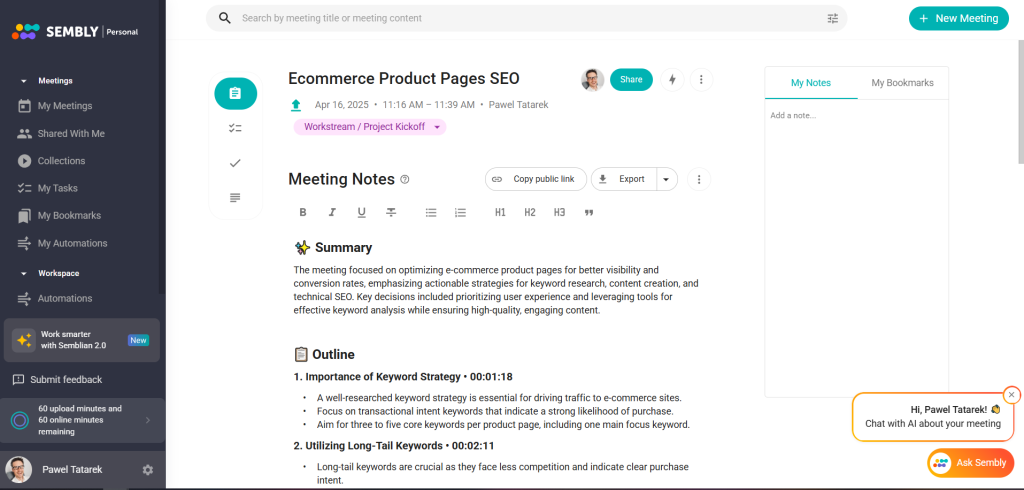Click the meeting search field
Image resolution: width=1024 pixels, height=490 pixels.
(526, 18)
